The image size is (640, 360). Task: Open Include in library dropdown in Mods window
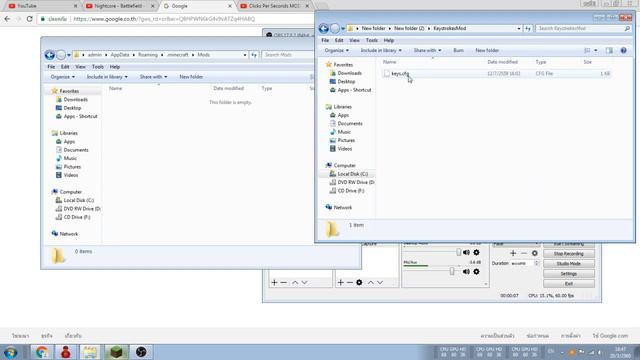[x=107, y=77]
